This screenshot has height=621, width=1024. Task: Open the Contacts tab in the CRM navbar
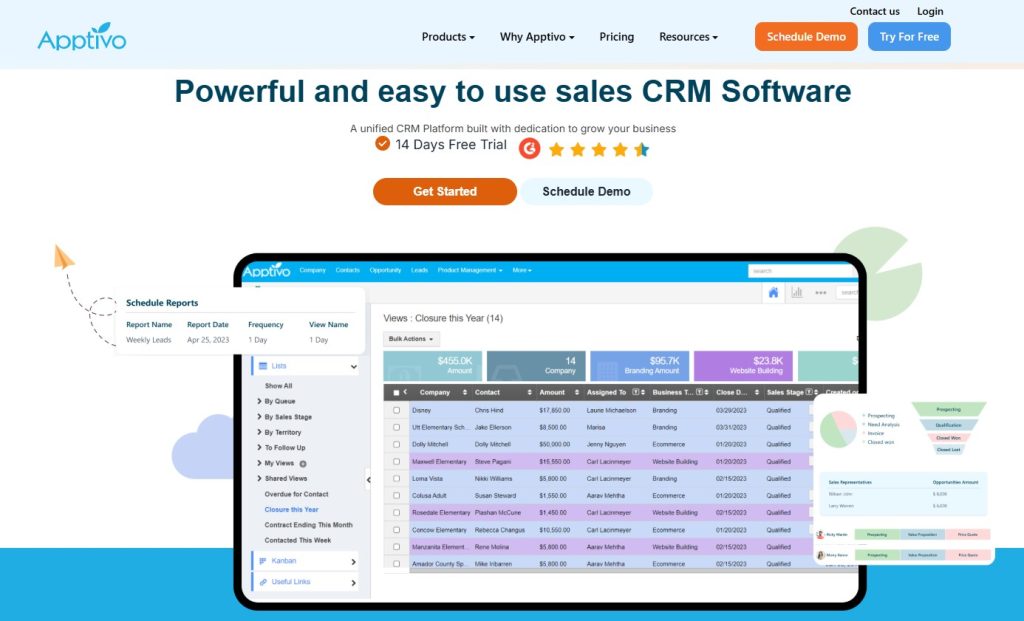tap(347, 270)
